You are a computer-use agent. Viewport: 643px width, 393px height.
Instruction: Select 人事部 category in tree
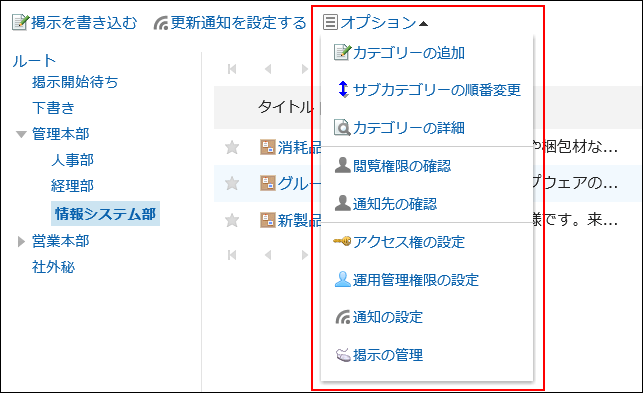click(72, 160)
